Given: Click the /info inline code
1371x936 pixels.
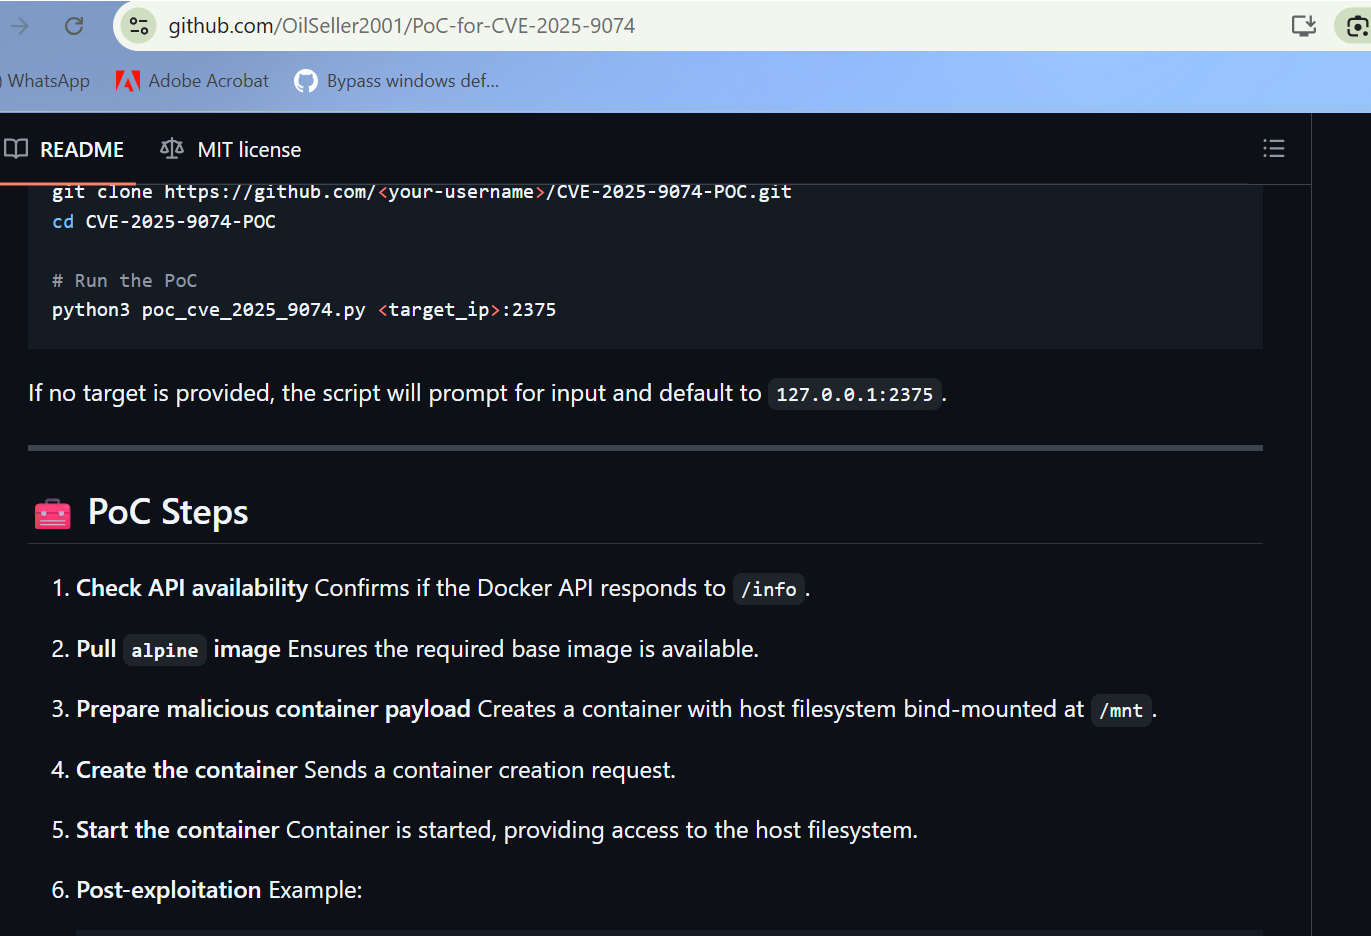Looking at the screenshot, I should pos(769,589).
